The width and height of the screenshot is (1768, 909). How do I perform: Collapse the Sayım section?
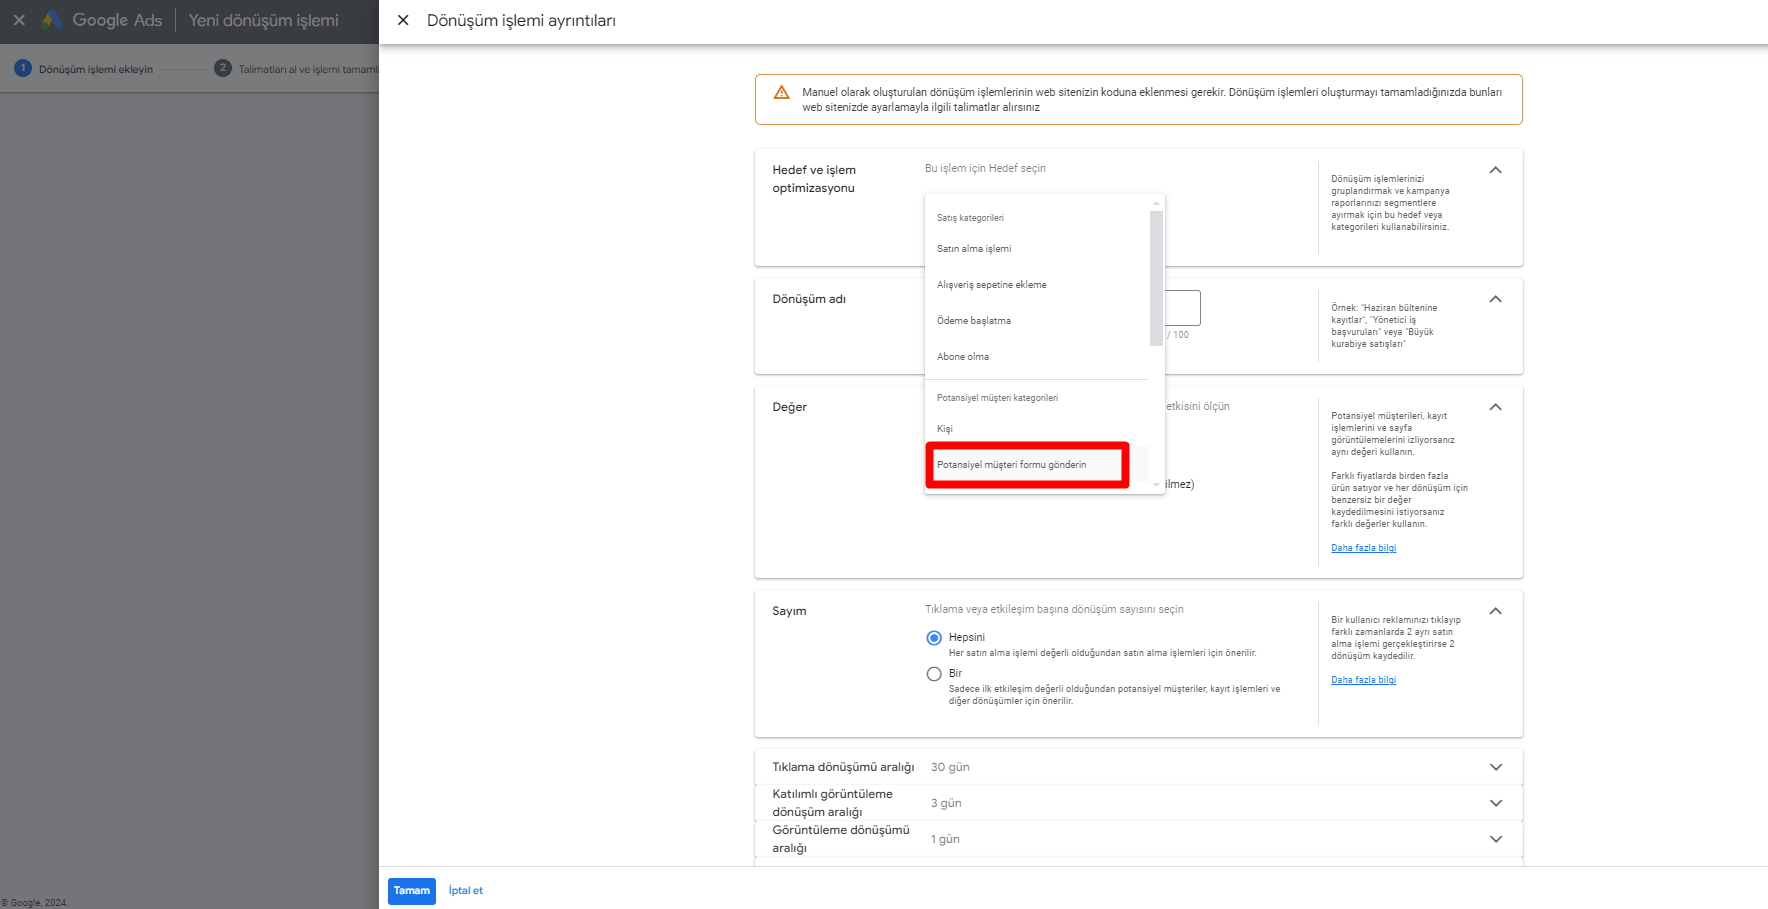click(1495, 611)
